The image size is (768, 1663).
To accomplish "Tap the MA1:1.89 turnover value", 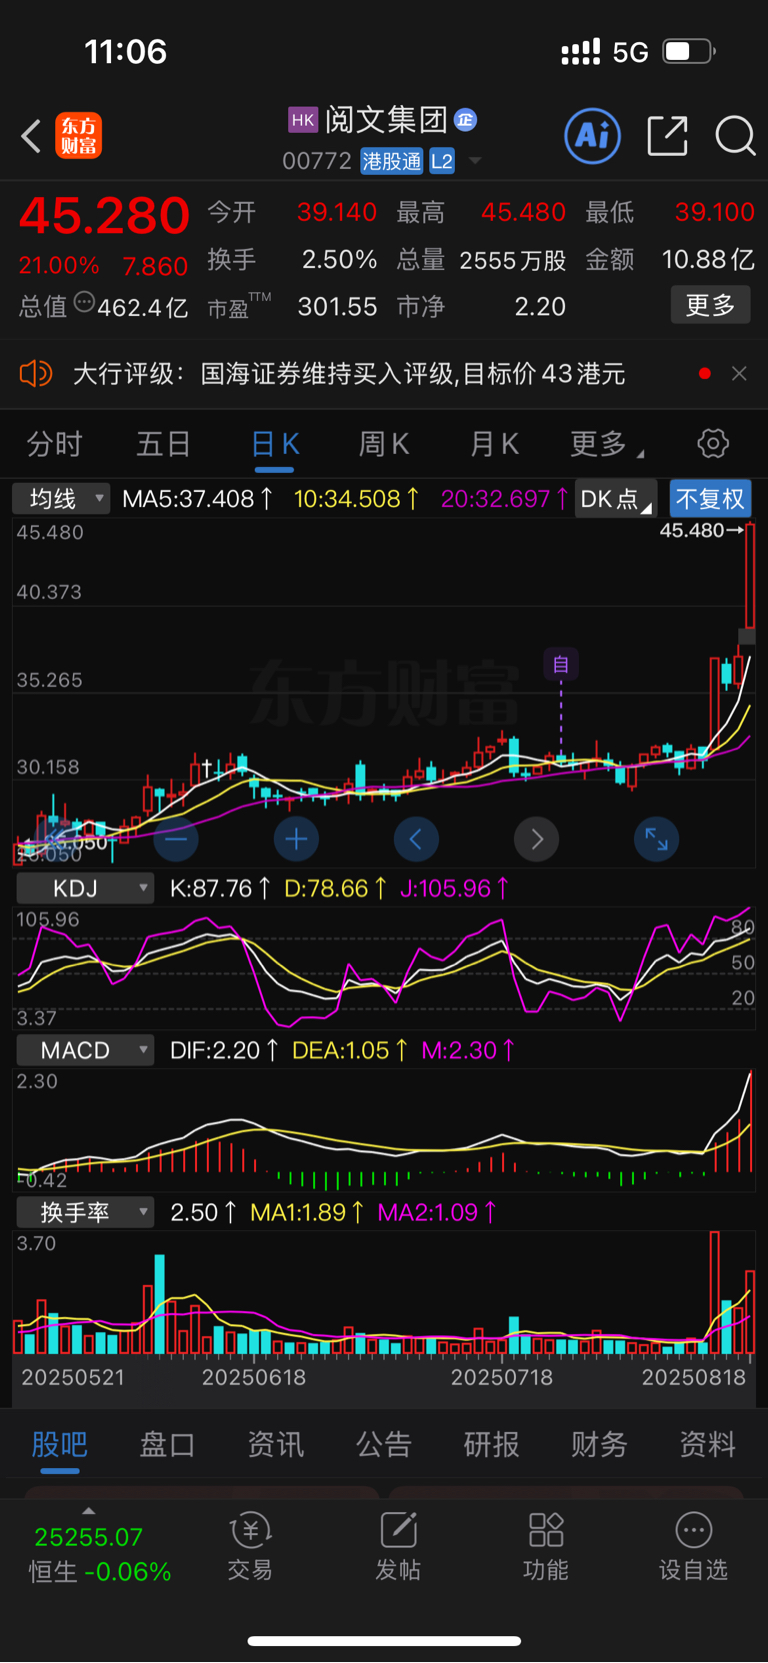I will pyautogui.click(x=306, y=1212).
